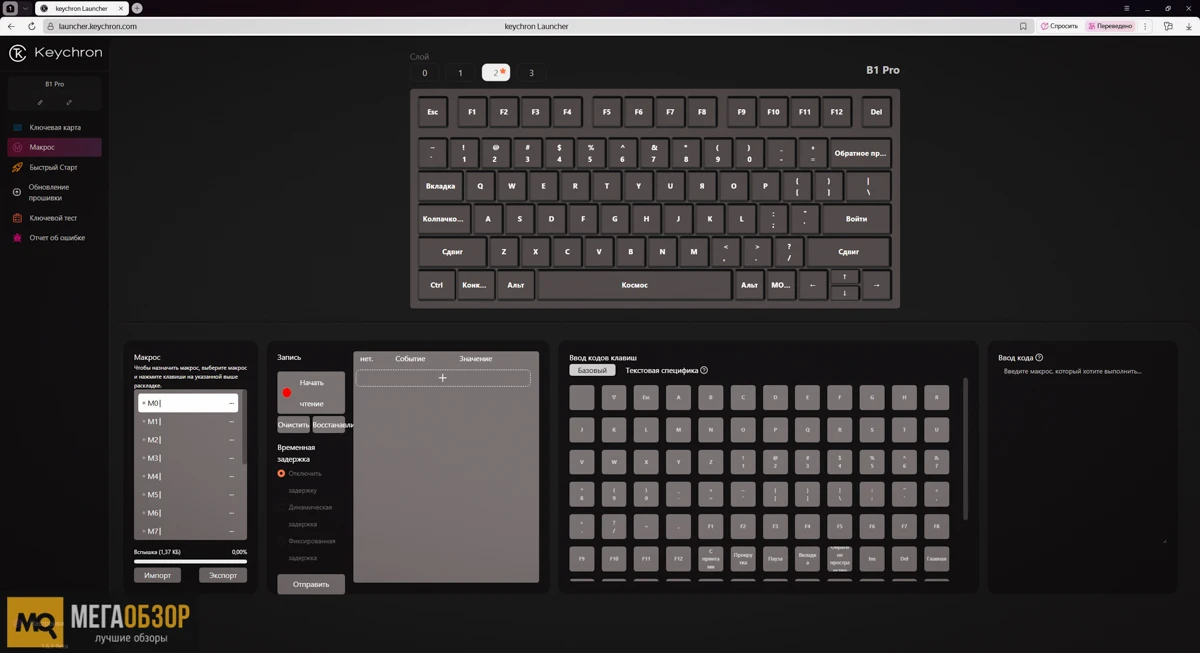The height and width of the screenshot is (653, 1200).
Task: Click the flash memory usage bar
Action: 190,561
